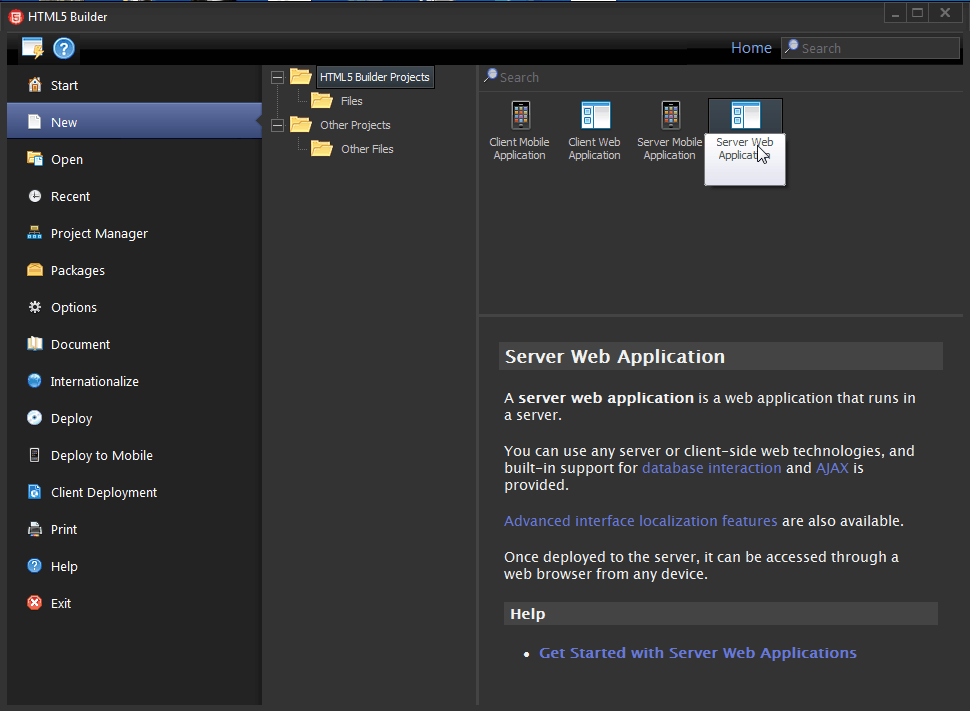Collapse the HTML5 Builder Projects tree node
The image size is (970, 711).
coord(278,77)
